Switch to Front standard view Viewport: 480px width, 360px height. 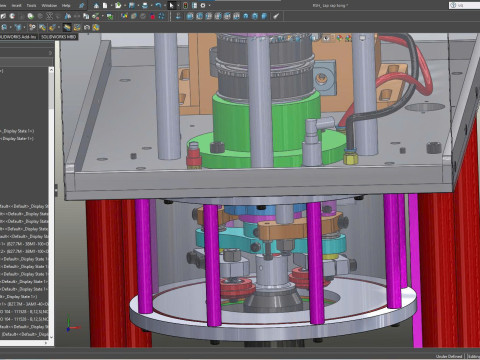pos(190,16)
